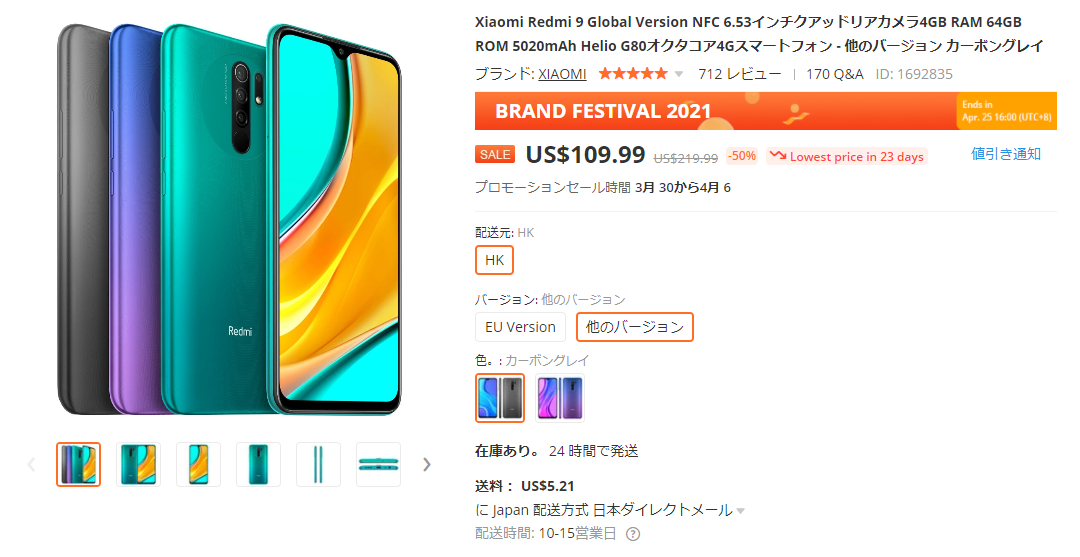Choose the carbon gray color swatch
This screenshot has width=1080, height=557.
pos(500,398)
